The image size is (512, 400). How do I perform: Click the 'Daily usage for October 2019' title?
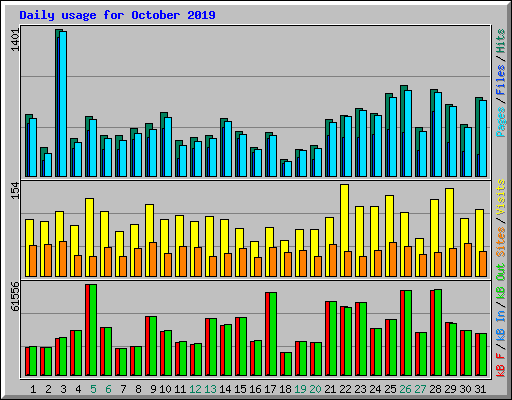point(117,15)
